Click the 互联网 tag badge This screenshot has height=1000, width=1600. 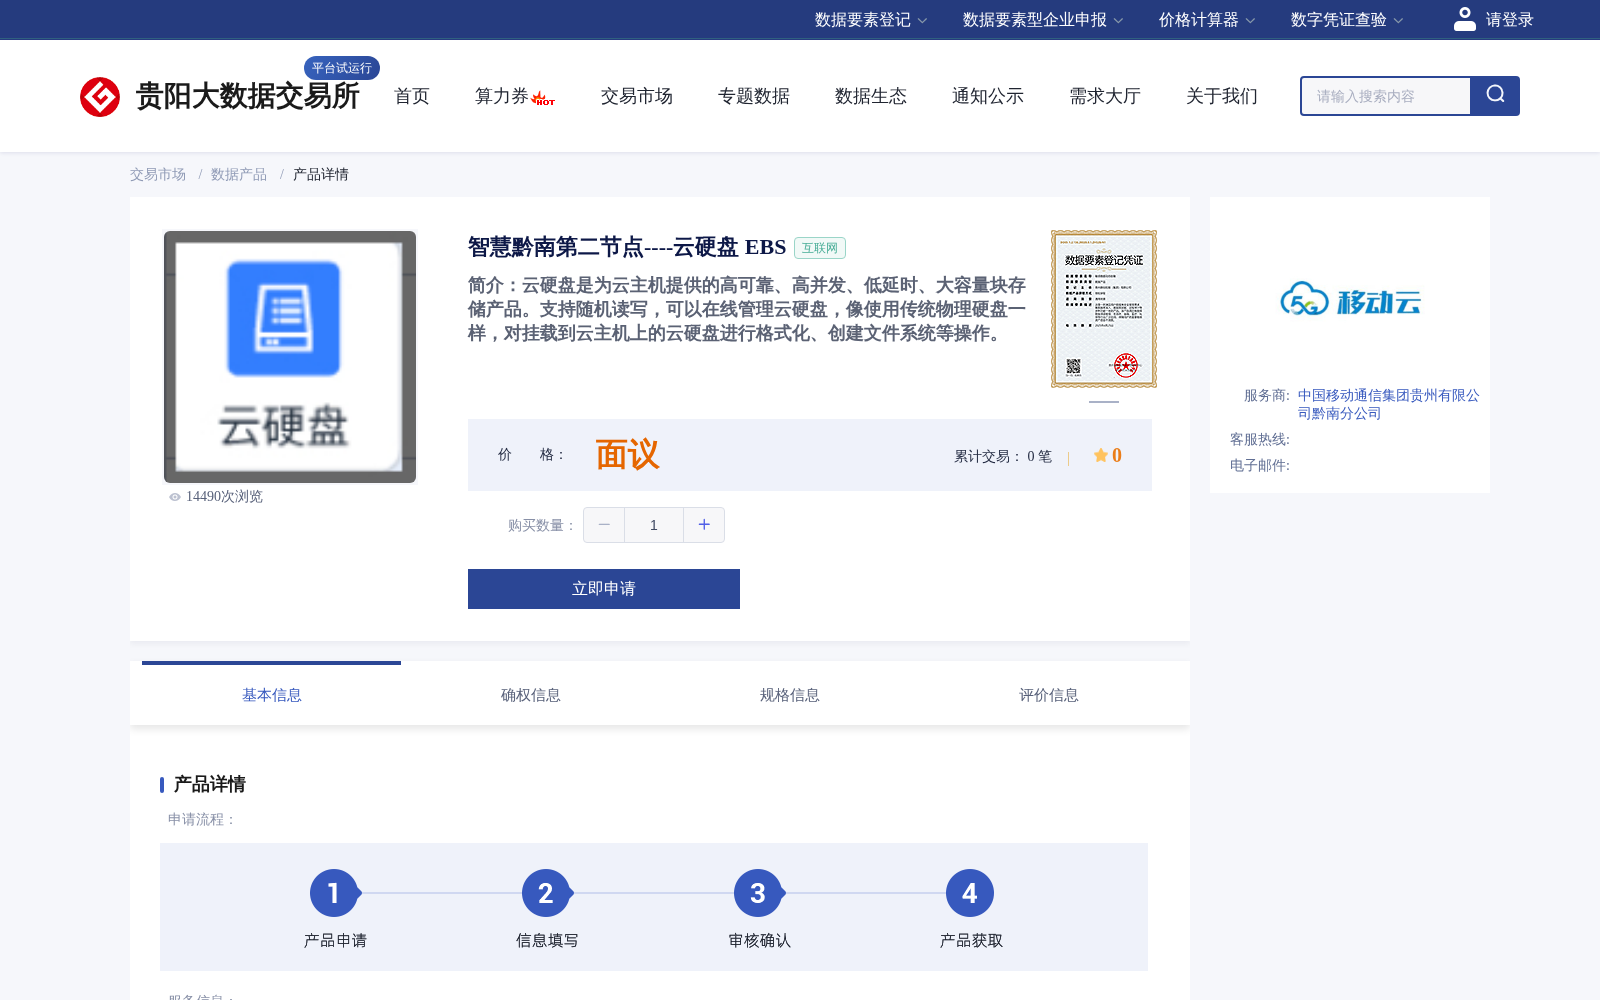point(820,248)
